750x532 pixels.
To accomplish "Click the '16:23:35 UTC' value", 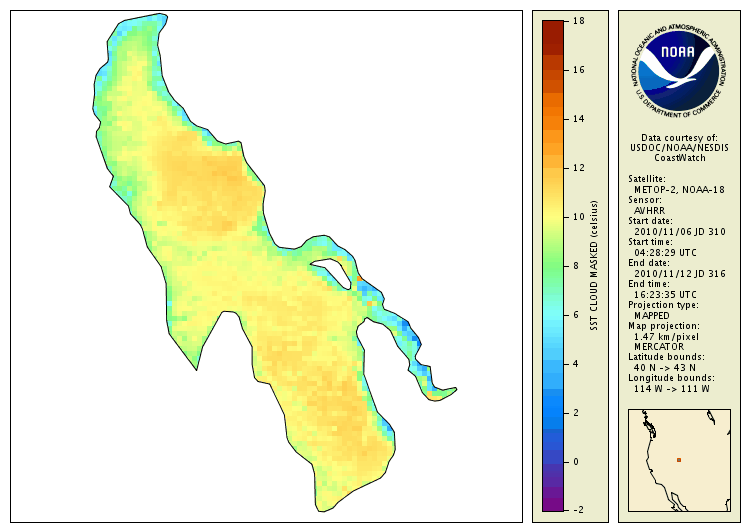I will [x=665, y=295].
